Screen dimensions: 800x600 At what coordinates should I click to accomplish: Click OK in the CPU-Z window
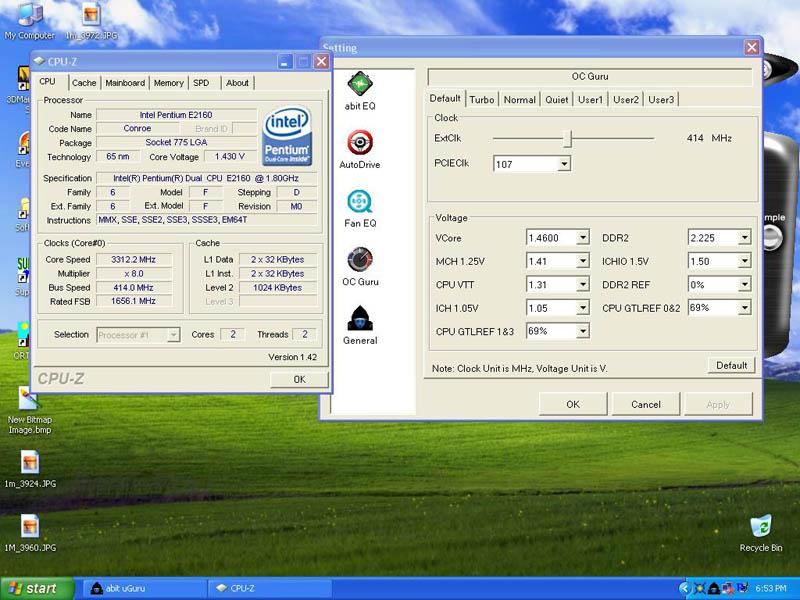point(299,379)
